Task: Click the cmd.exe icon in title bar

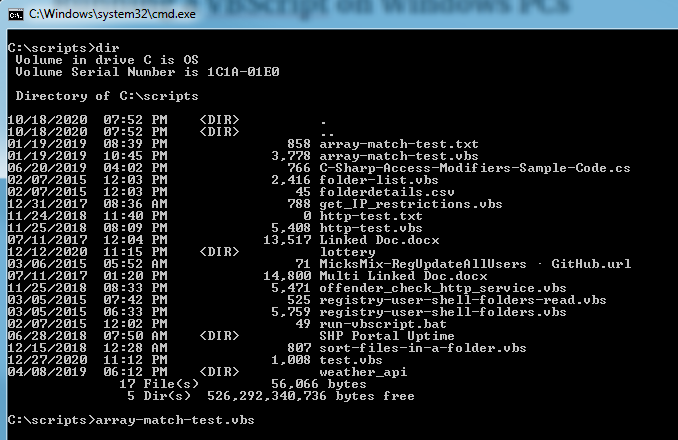Action: tap(16, 14)
